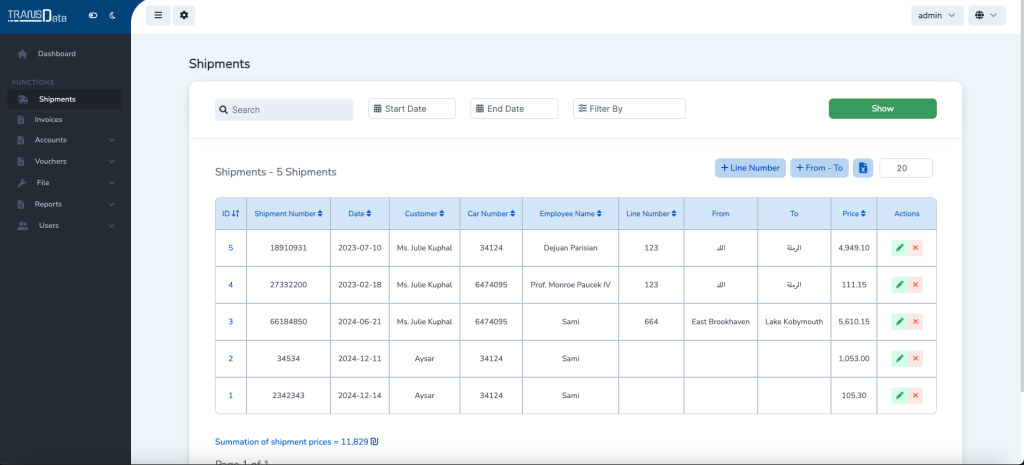Open shipment ID 5 link
Image resolution: width=1024 pixels, height=465 pixels.
tap(231, 248)
